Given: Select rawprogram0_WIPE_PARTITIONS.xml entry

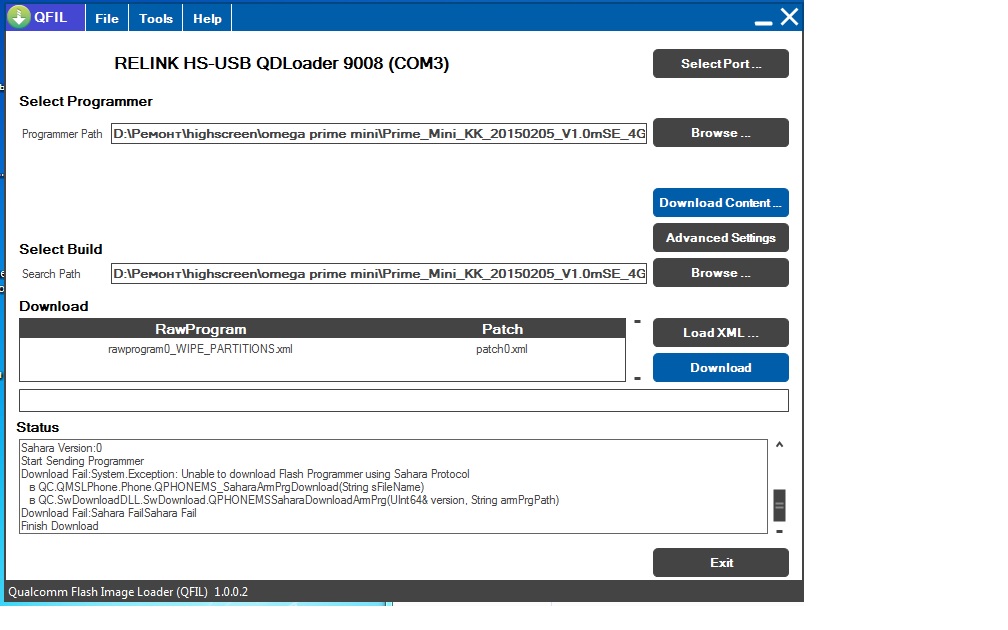Looking at the screenshot, I should pyautogui.click(x=200, y=349).
